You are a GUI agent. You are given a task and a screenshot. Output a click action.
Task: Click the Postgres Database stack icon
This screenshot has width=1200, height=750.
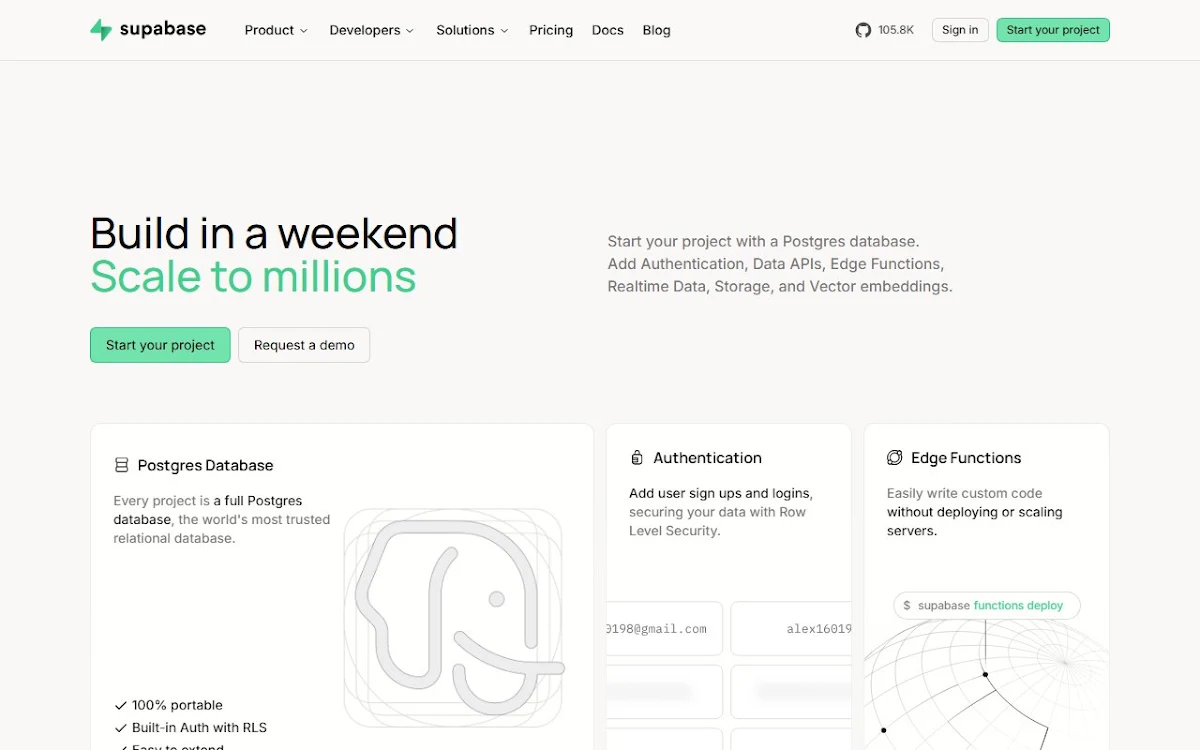[122, 465]
